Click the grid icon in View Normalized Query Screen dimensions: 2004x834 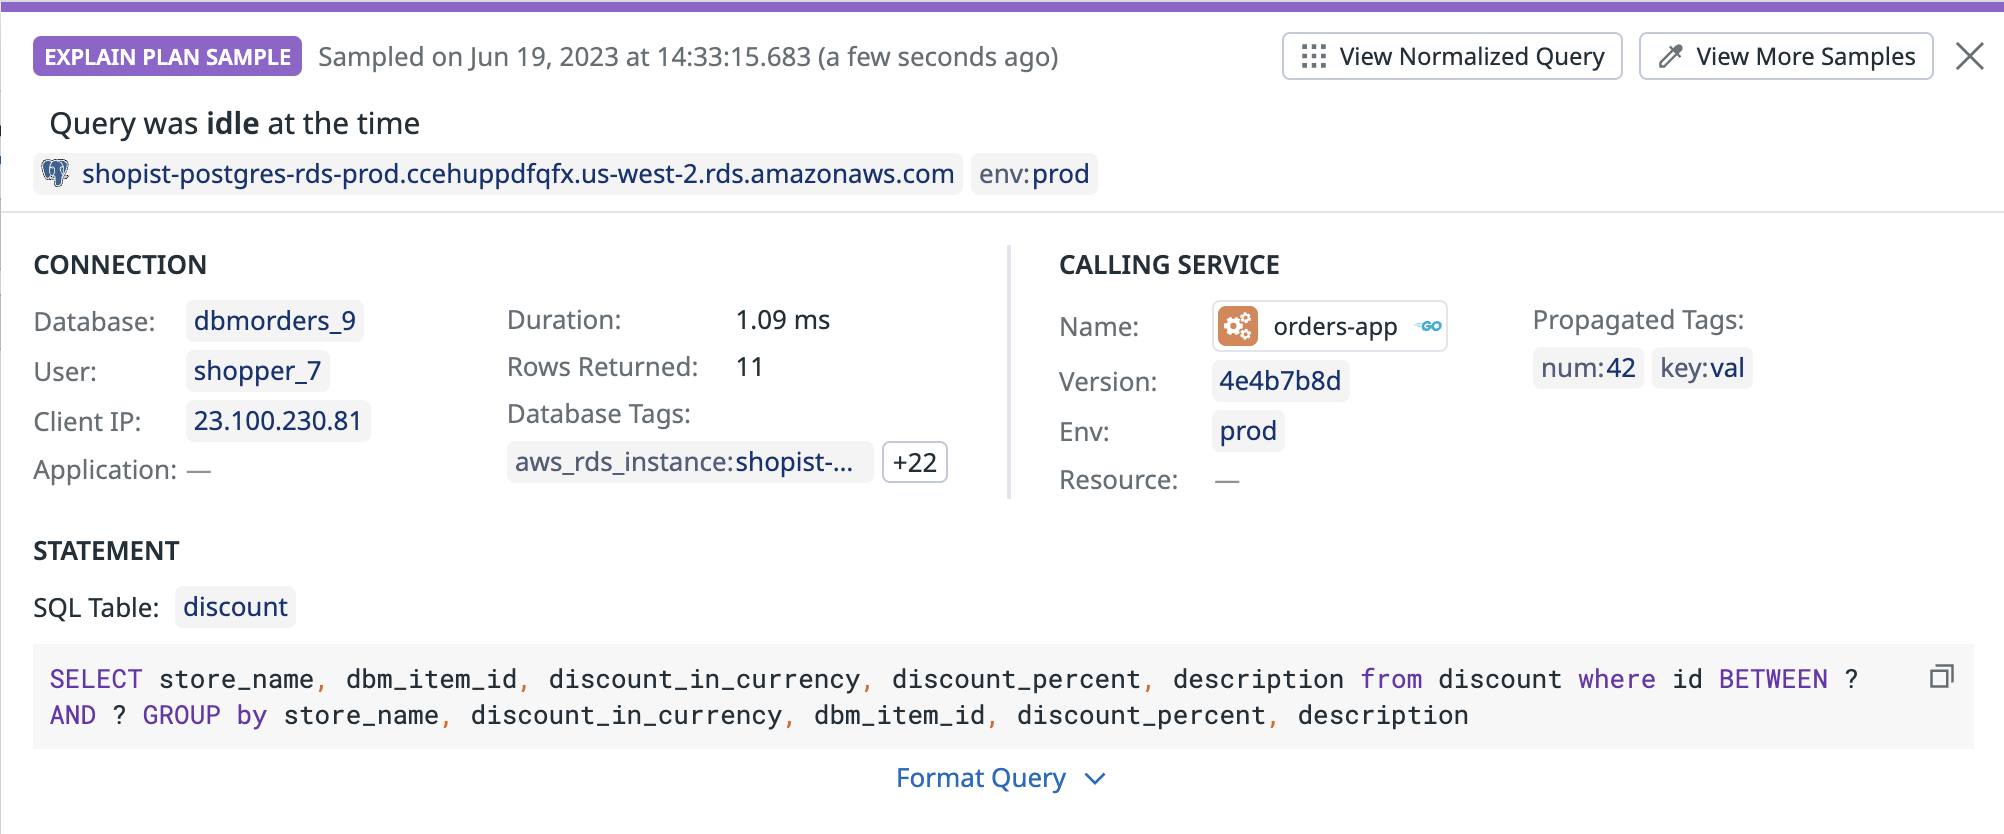[1313, 56]
